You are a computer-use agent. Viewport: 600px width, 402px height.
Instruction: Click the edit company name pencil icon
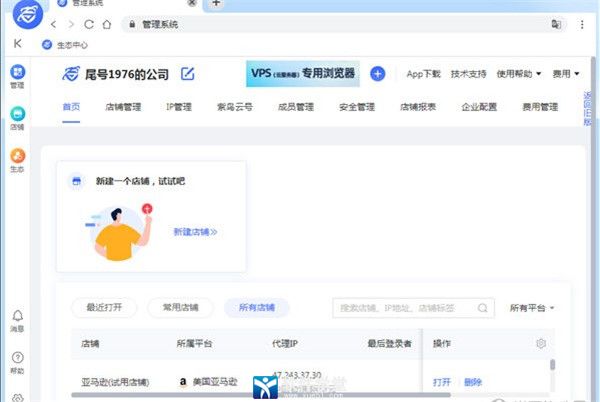click(x=187, y=74)
